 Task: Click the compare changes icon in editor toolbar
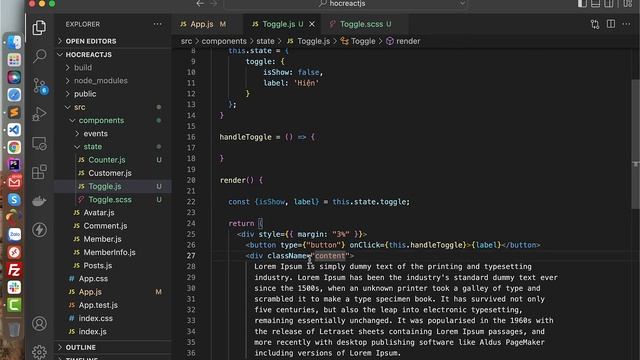click(595, 24)
